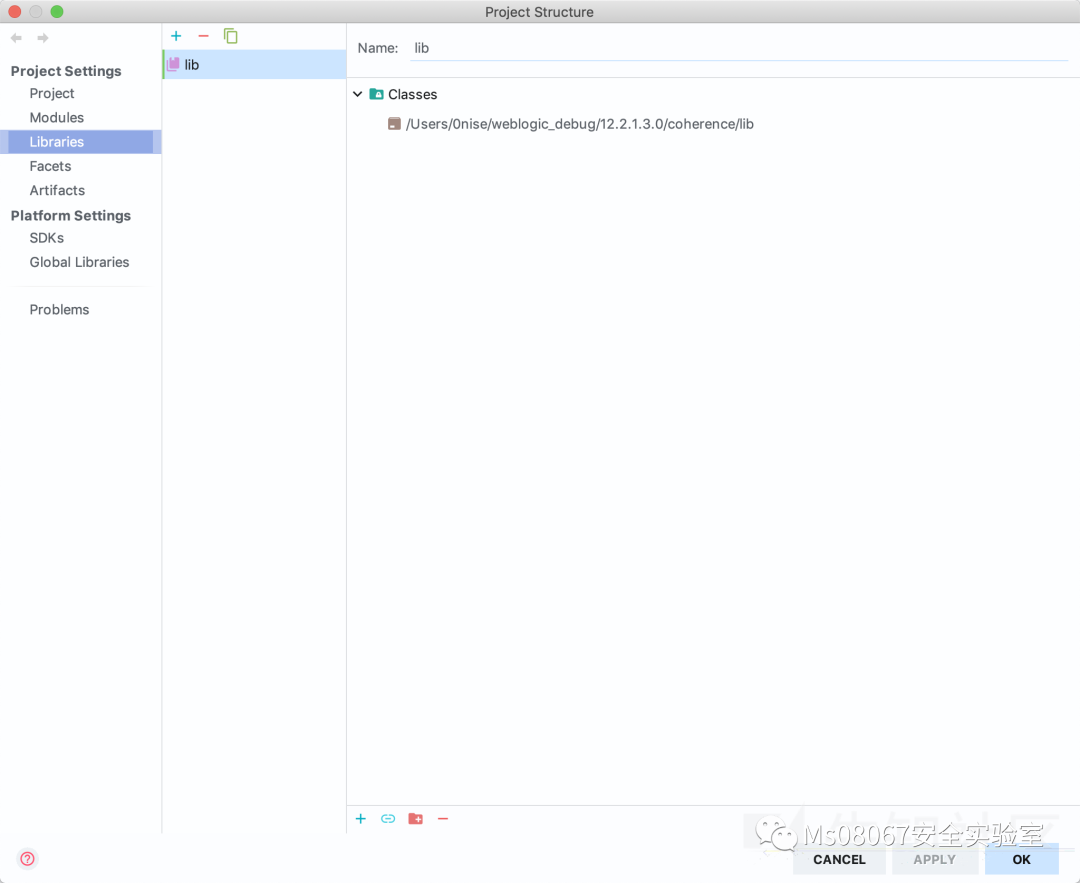This screenshot has height=883, width=1080.
Task: Open Global Libraries settings
Action: [79, 262]
